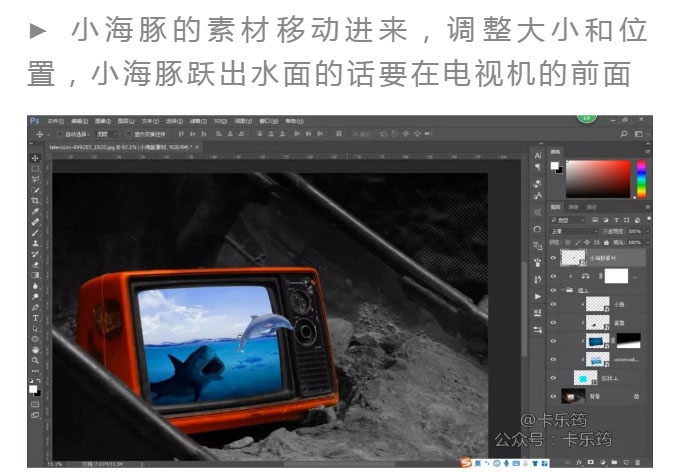Open the Color panel flyout menu

647,152
